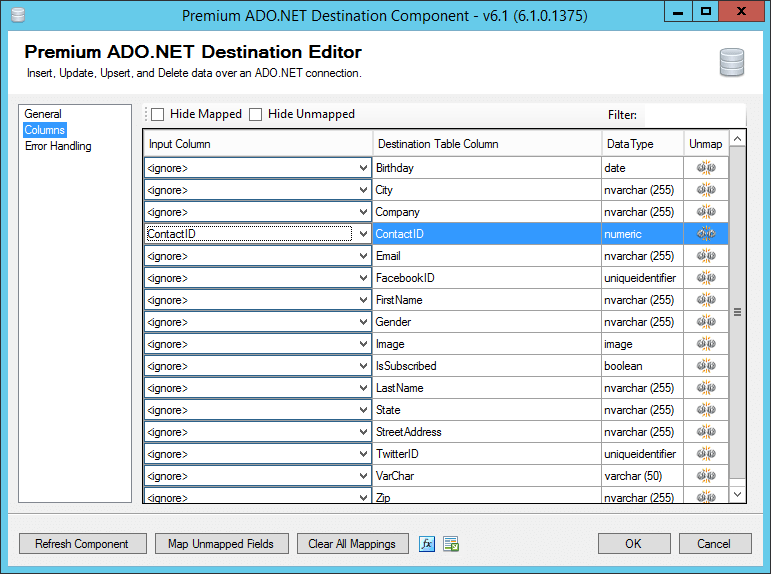
Task: Enable the Hide Unmapped checkbox
Action: [x=255, y=115]
